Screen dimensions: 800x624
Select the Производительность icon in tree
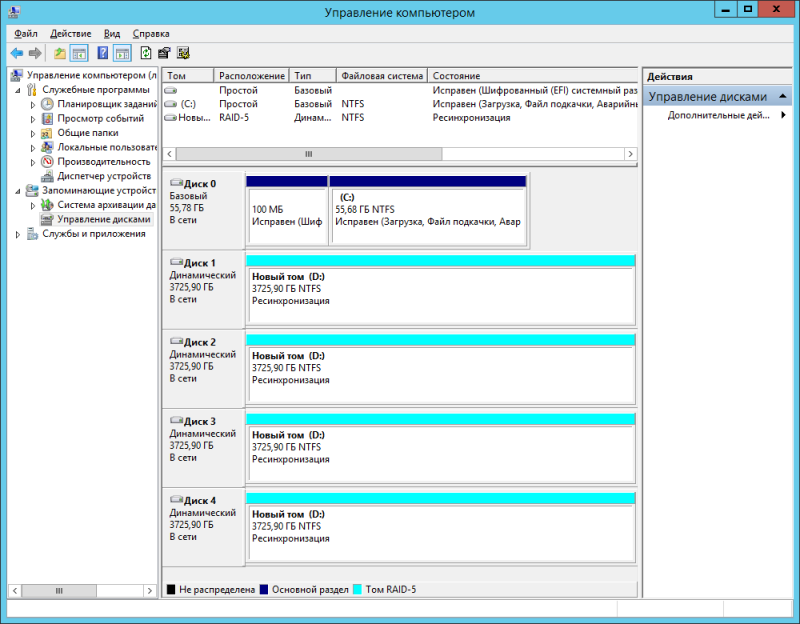(x=47, y=162)
